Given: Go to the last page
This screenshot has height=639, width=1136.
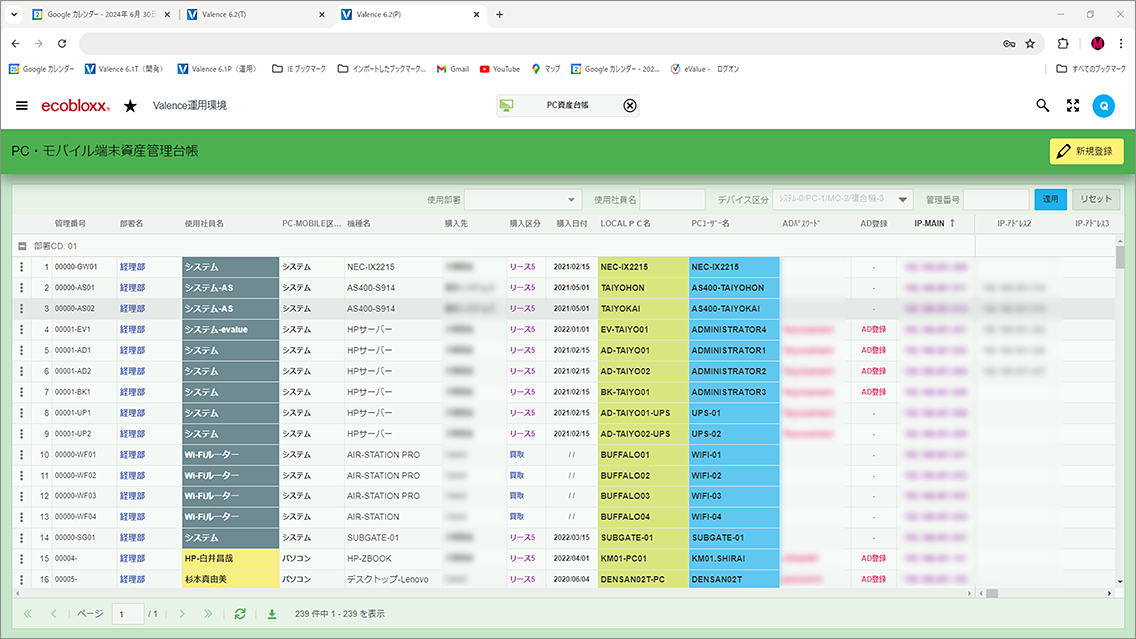Looking at the screenshot, I should click(x=208, y=614).
